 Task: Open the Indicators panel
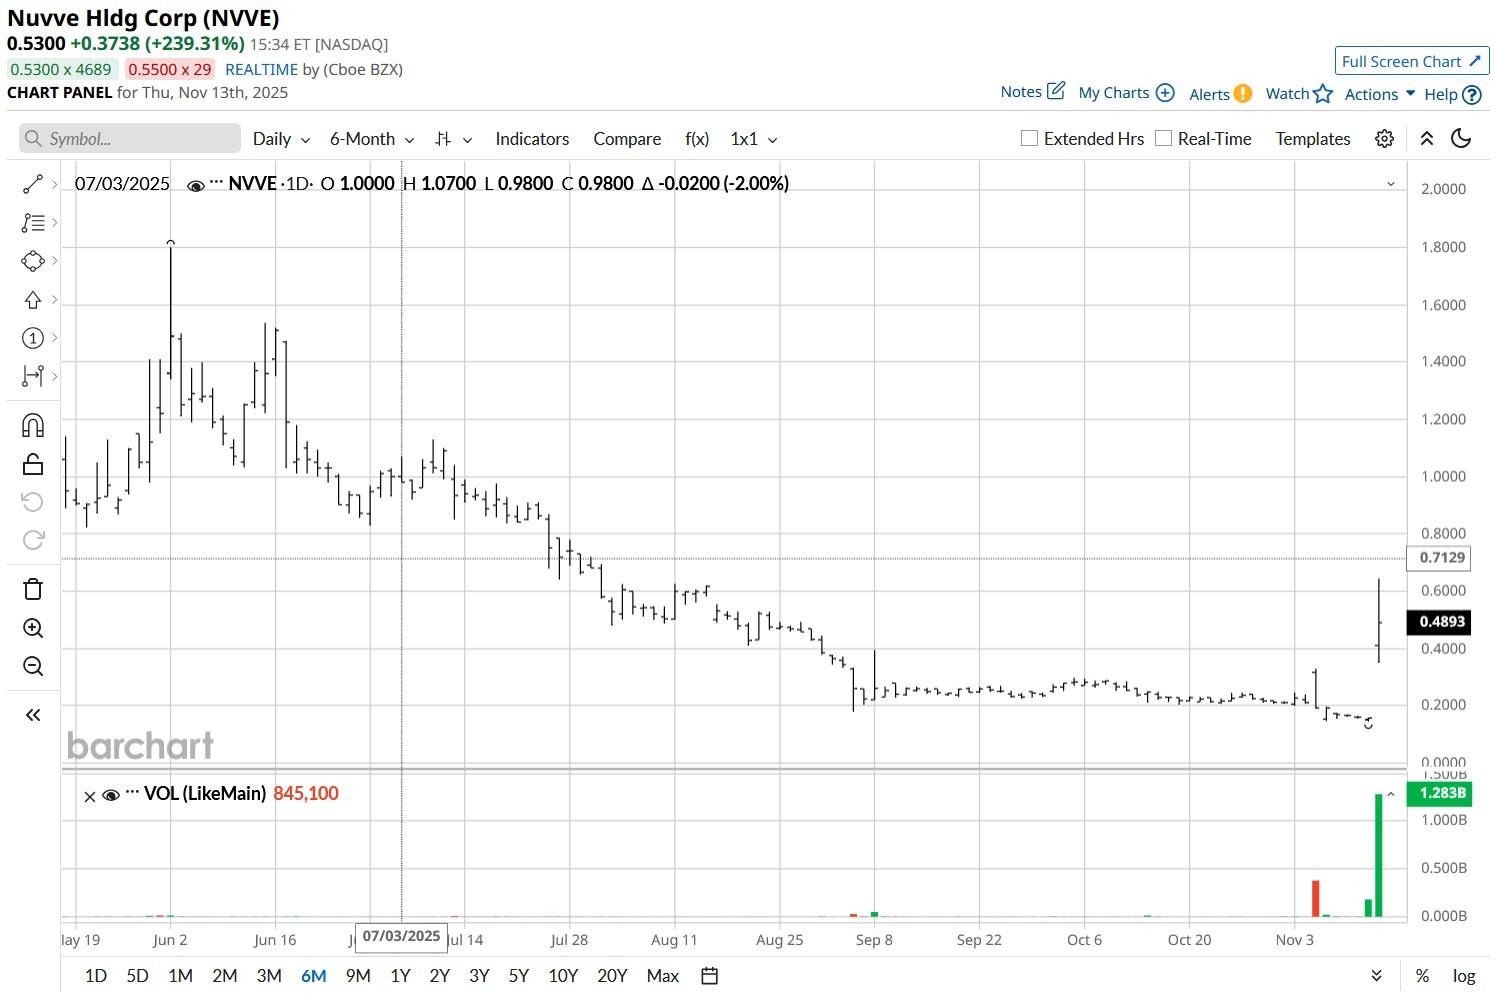click(532, 139)
